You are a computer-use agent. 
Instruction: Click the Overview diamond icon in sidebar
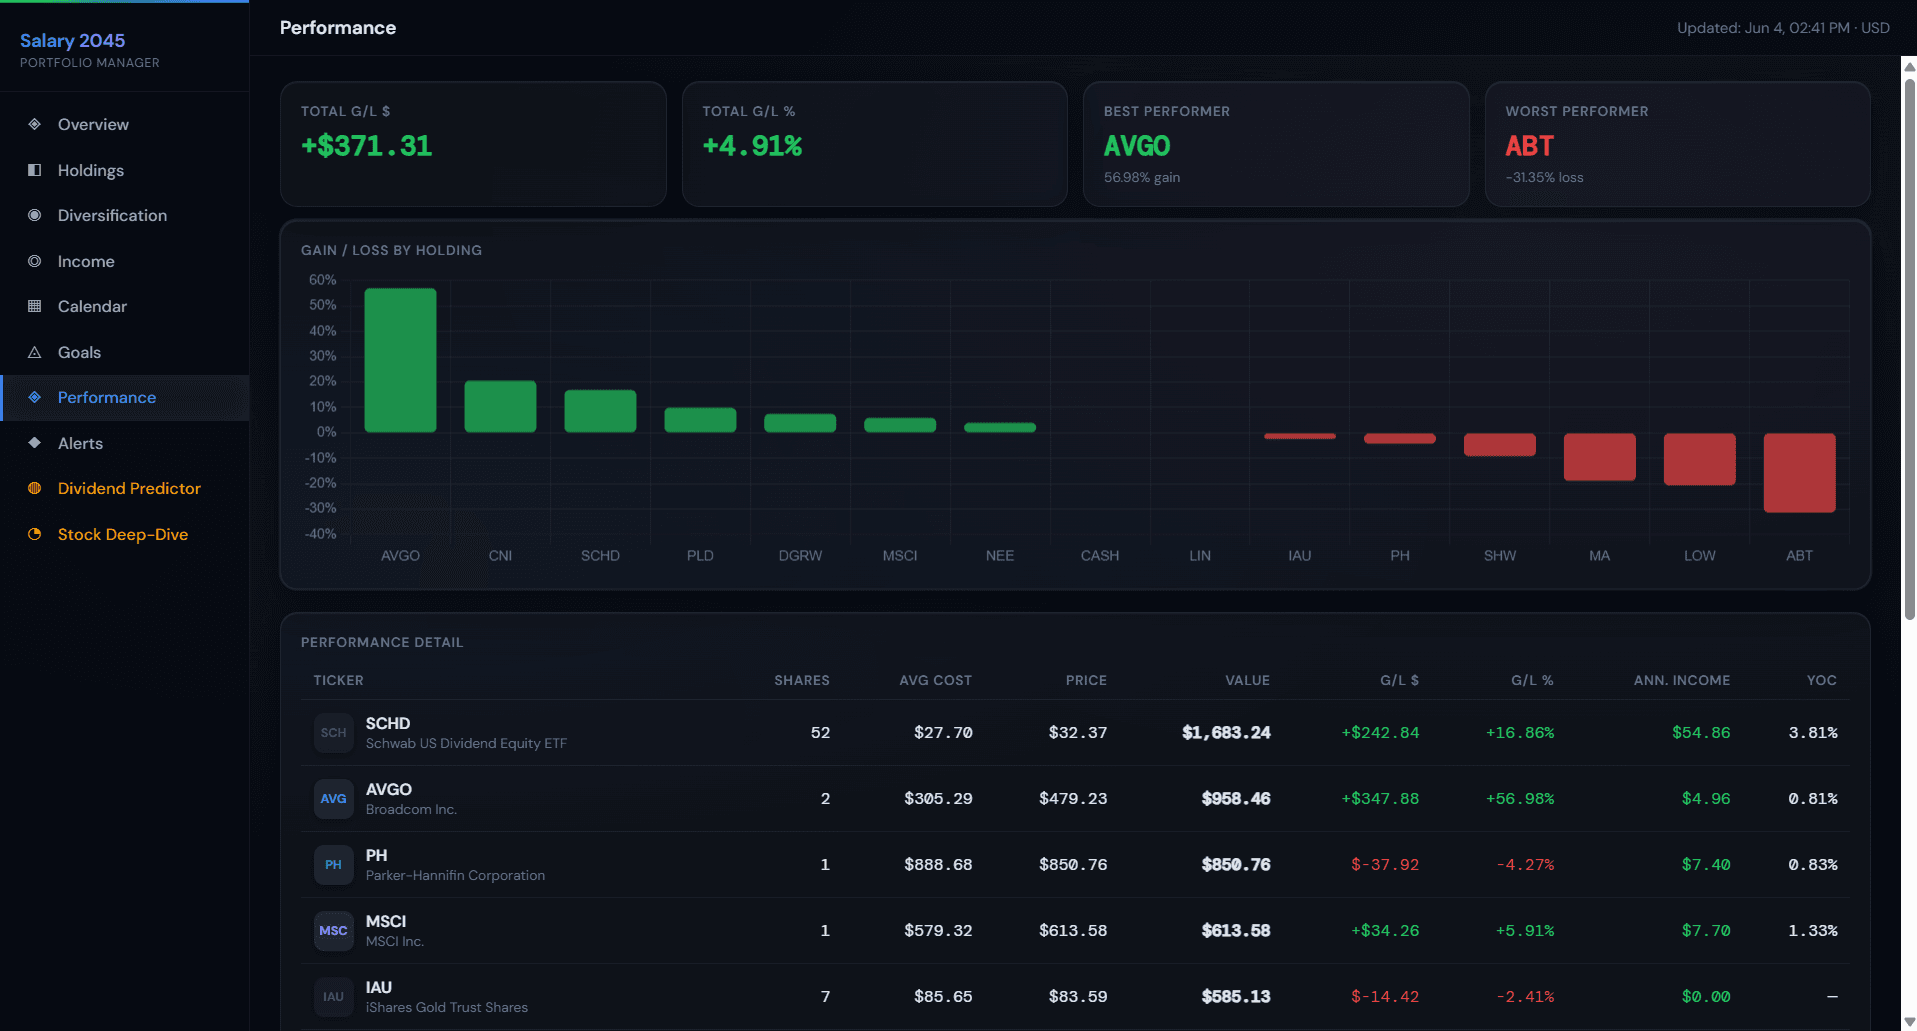(35, 124)
